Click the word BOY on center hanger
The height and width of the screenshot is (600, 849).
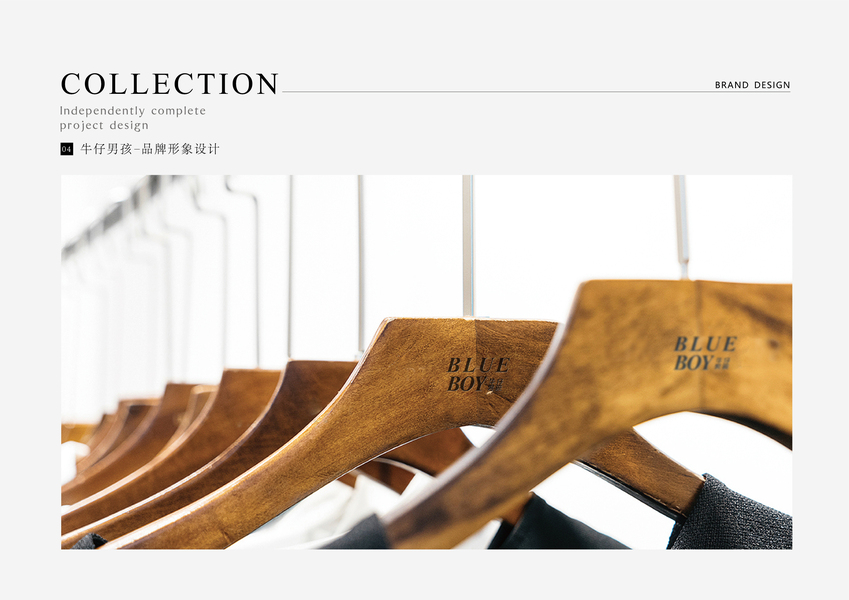point(466,384)
